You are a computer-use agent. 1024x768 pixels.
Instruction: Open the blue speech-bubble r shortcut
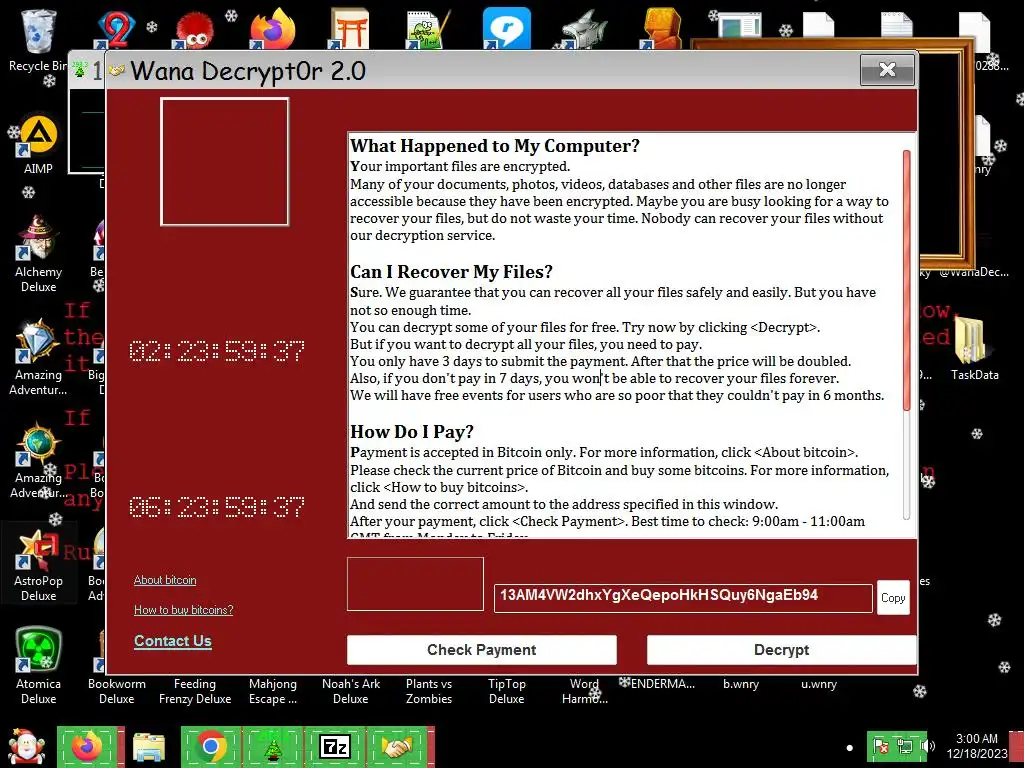point(506,29)
